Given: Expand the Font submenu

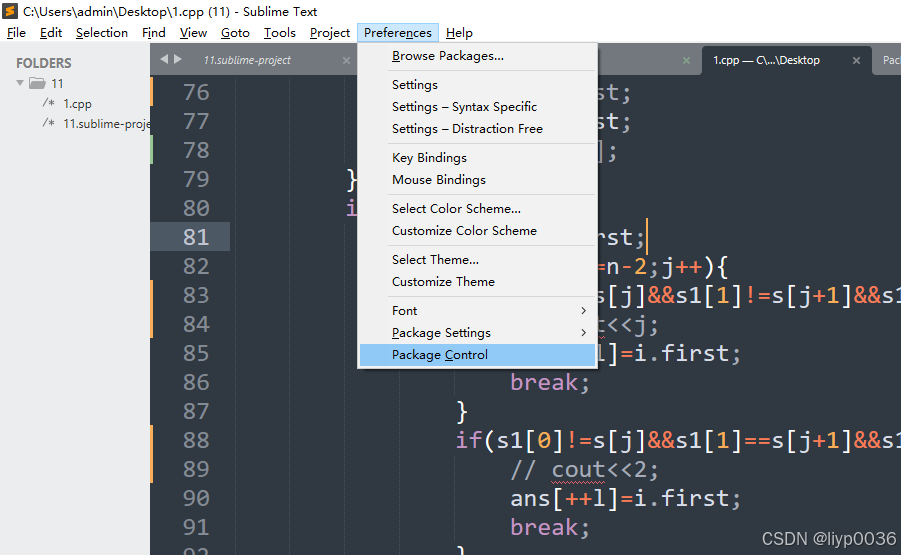Looking at the screenshot, I should tap(478, 311).
